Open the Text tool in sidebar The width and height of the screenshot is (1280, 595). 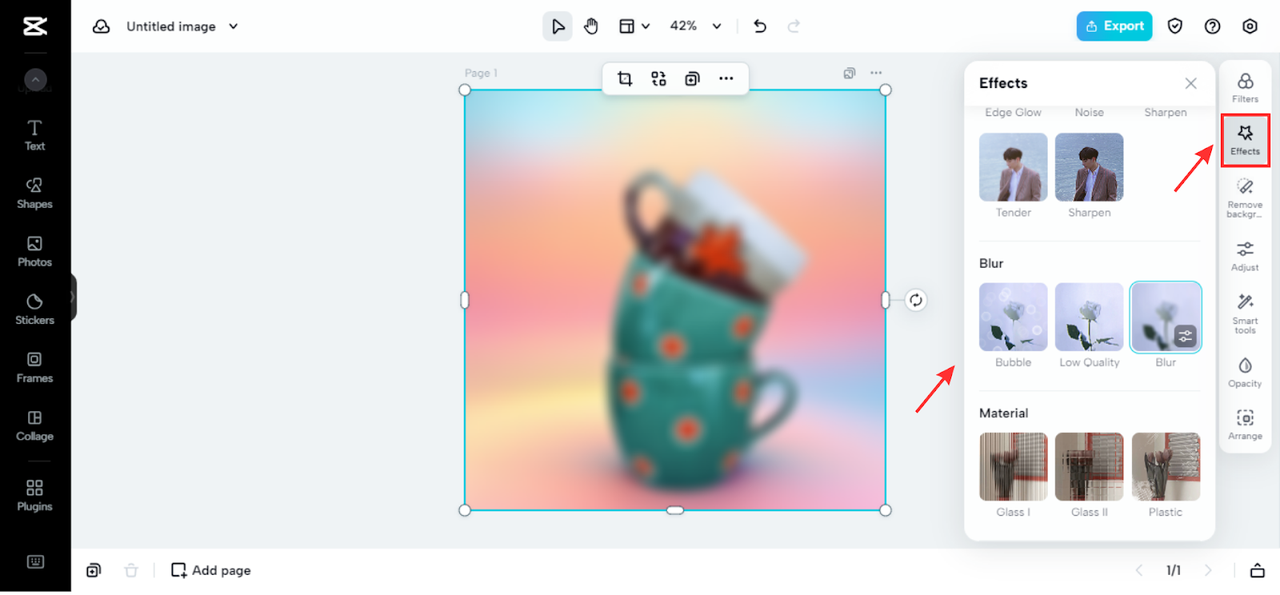(x=35, y=135)
